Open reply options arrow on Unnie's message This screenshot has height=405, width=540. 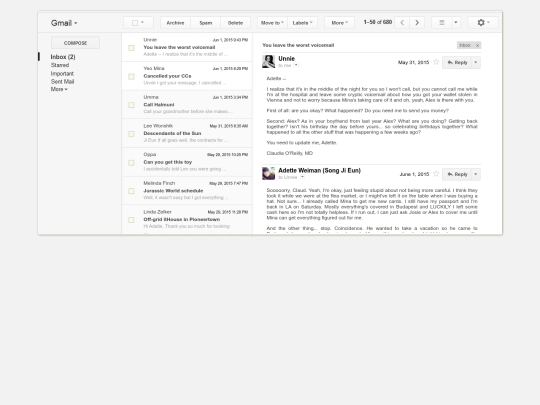(476, 62)
